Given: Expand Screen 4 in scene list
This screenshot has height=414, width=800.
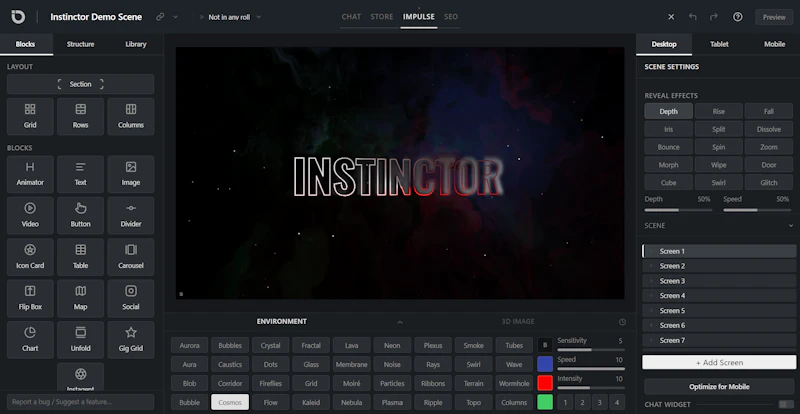Looking at the screenshot, I should [x=652, y=296].
